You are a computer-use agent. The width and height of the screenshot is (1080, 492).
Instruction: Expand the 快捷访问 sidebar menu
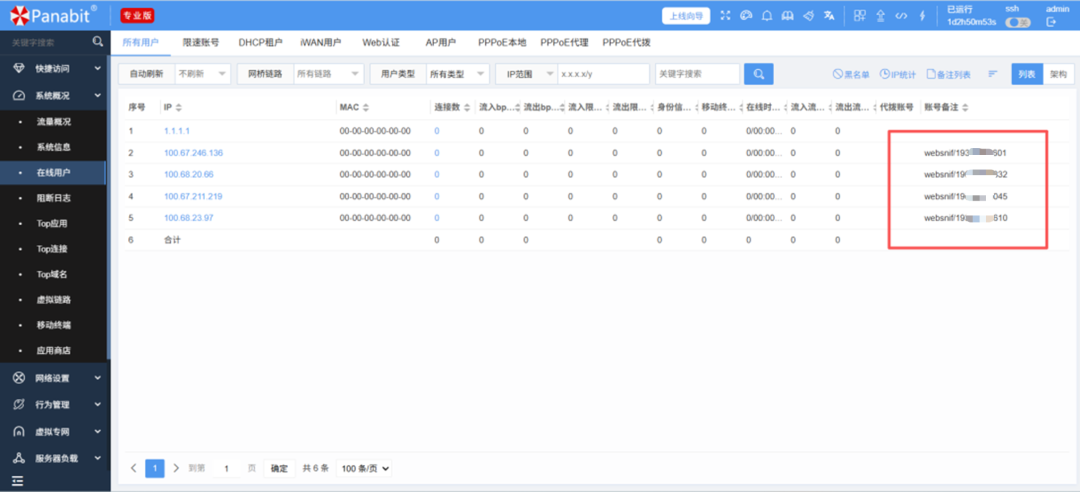(x=55, y=69)
